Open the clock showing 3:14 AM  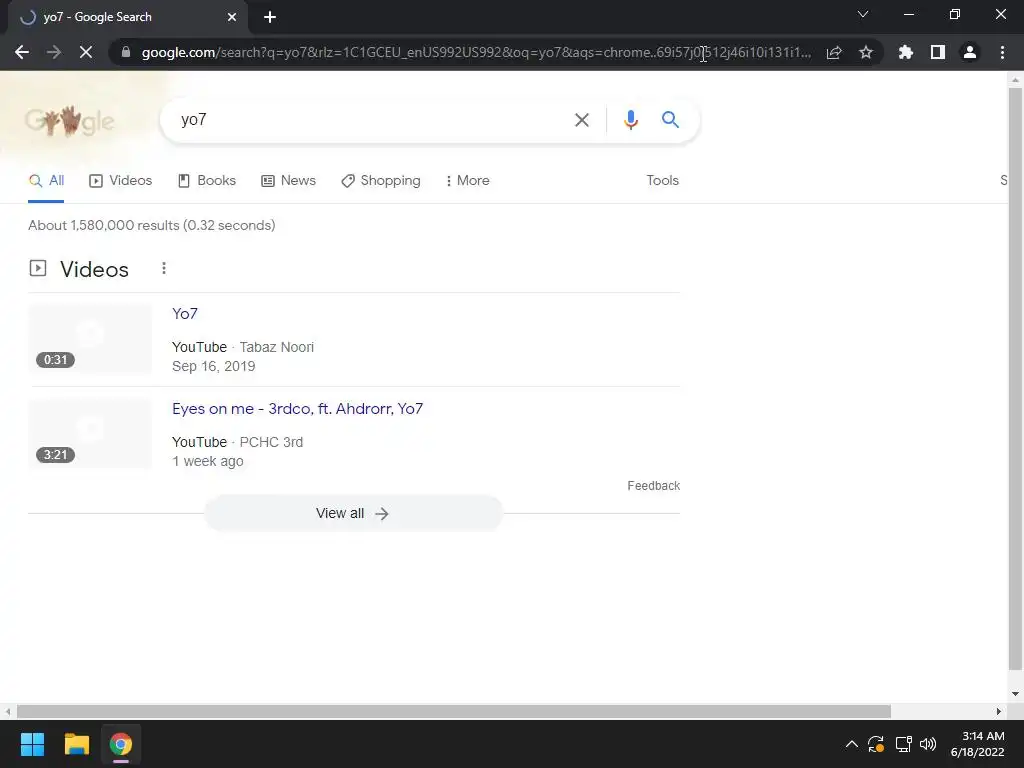tap(977, 744)
